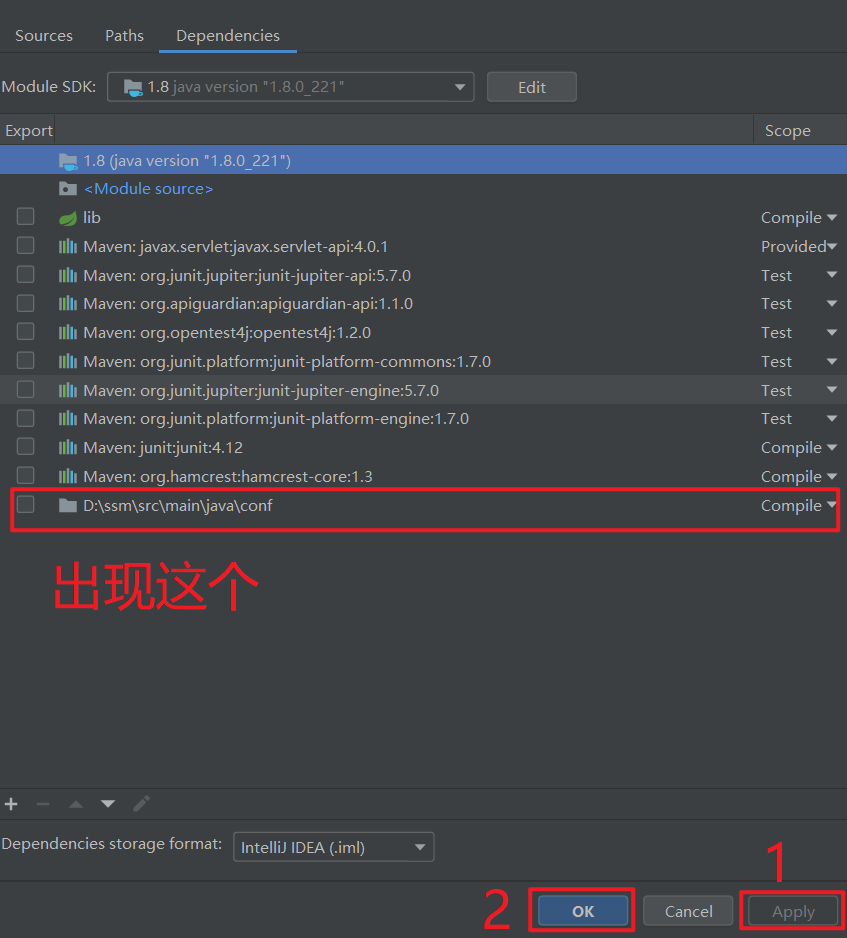The image size is (847, 938).
Task: Switch to the Paths tab
Action: [124, 35]
